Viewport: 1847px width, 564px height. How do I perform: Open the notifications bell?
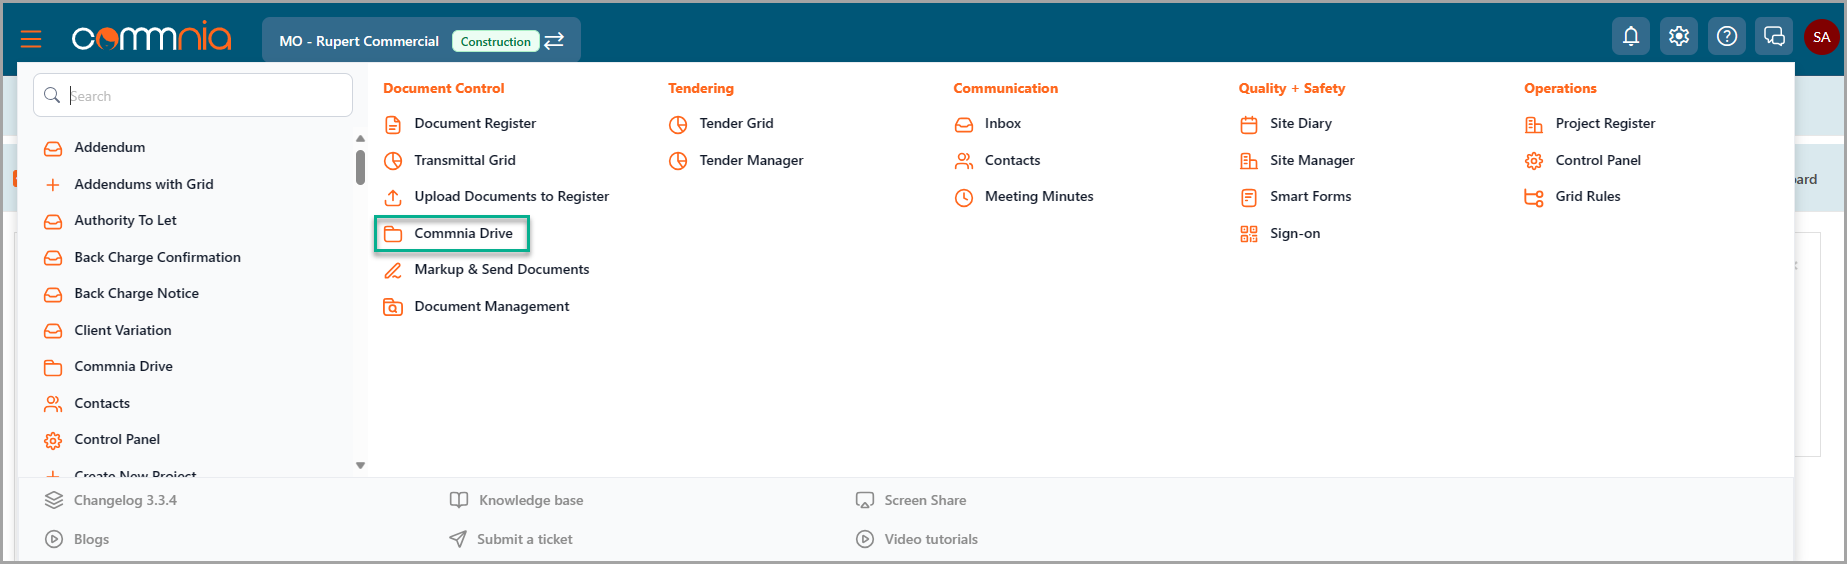(x=1631, y=37)
